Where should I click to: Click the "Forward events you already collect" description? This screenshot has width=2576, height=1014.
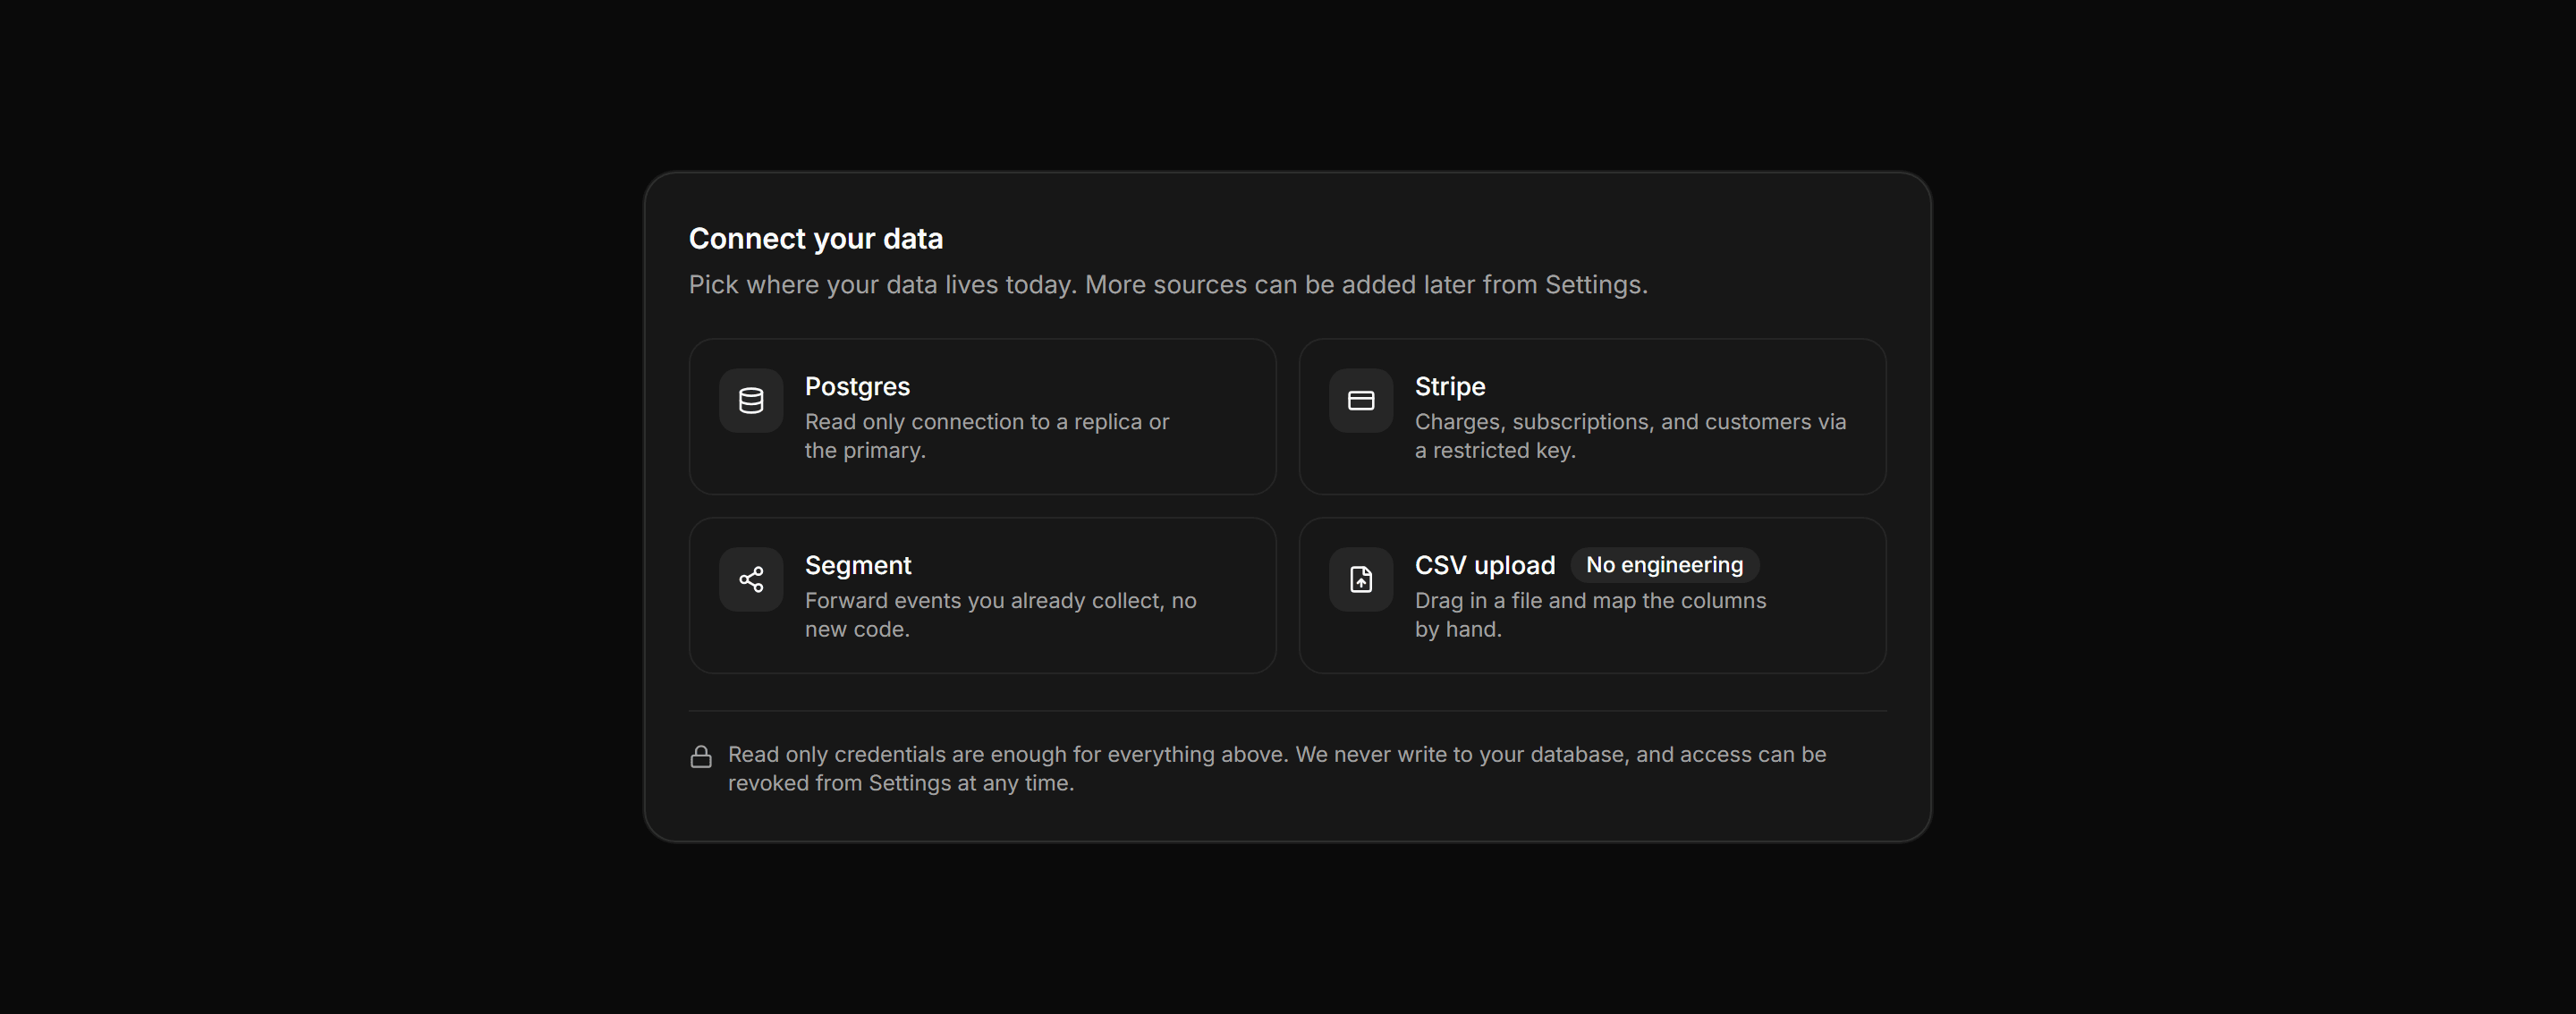click(1000, 615)
